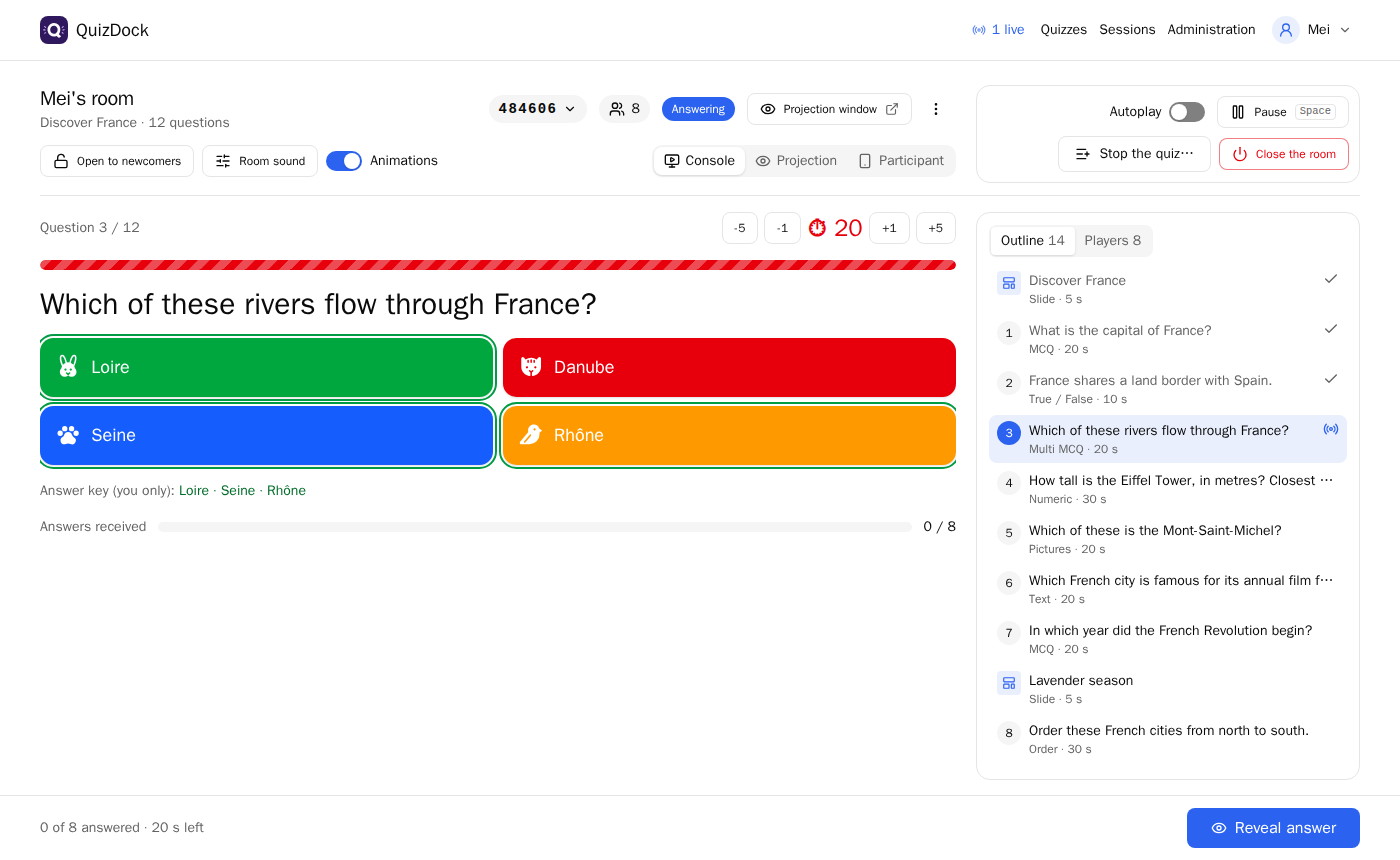Switch to the Projection view
This screenshot has width=1400, height=860.
point(796,161)
